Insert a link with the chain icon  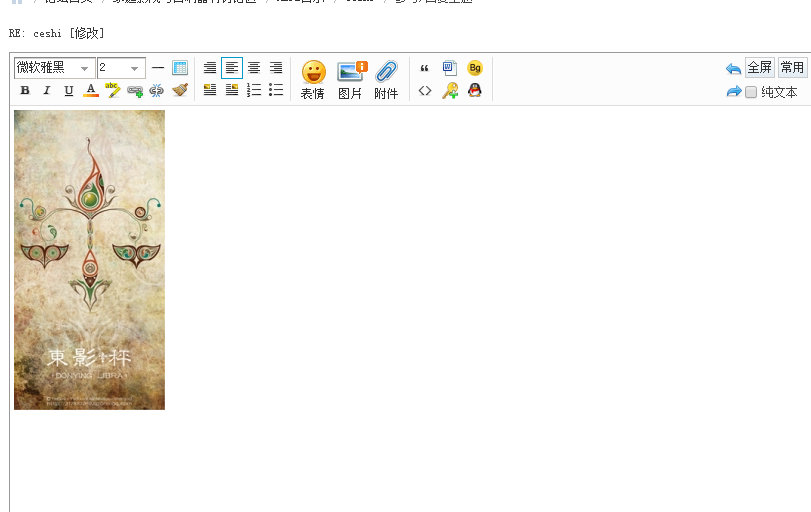135,91
